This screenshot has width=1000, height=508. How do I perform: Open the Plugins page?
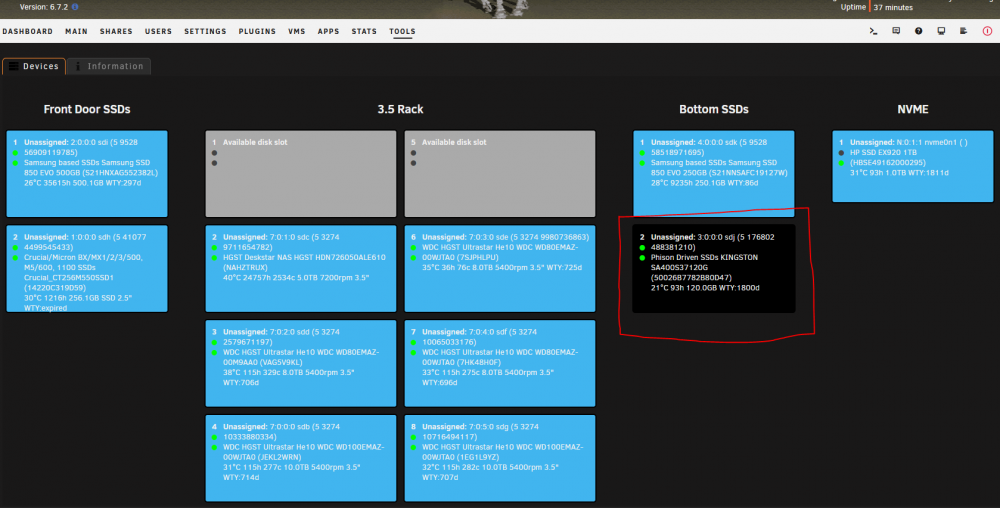click(257, 31)
